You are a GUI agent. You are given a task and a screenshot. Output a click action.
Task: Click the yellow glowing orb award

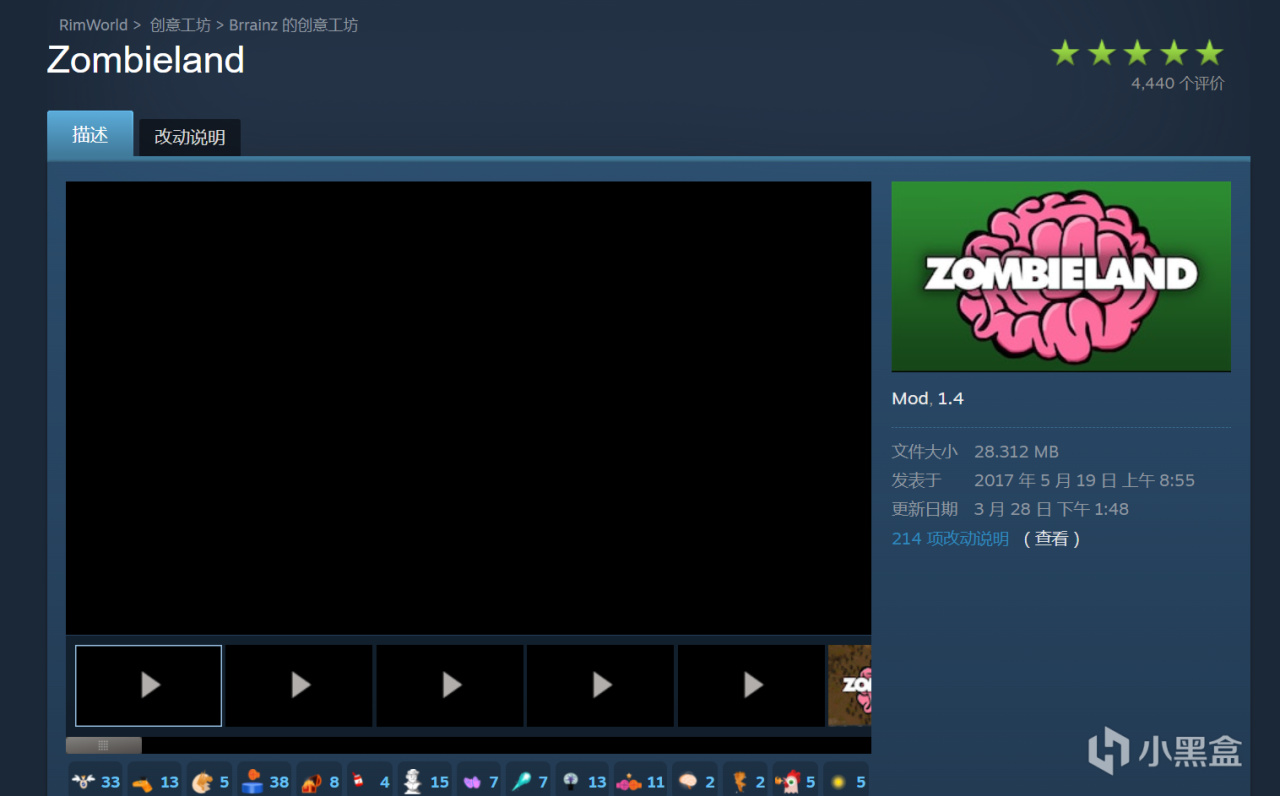point(846,781)
